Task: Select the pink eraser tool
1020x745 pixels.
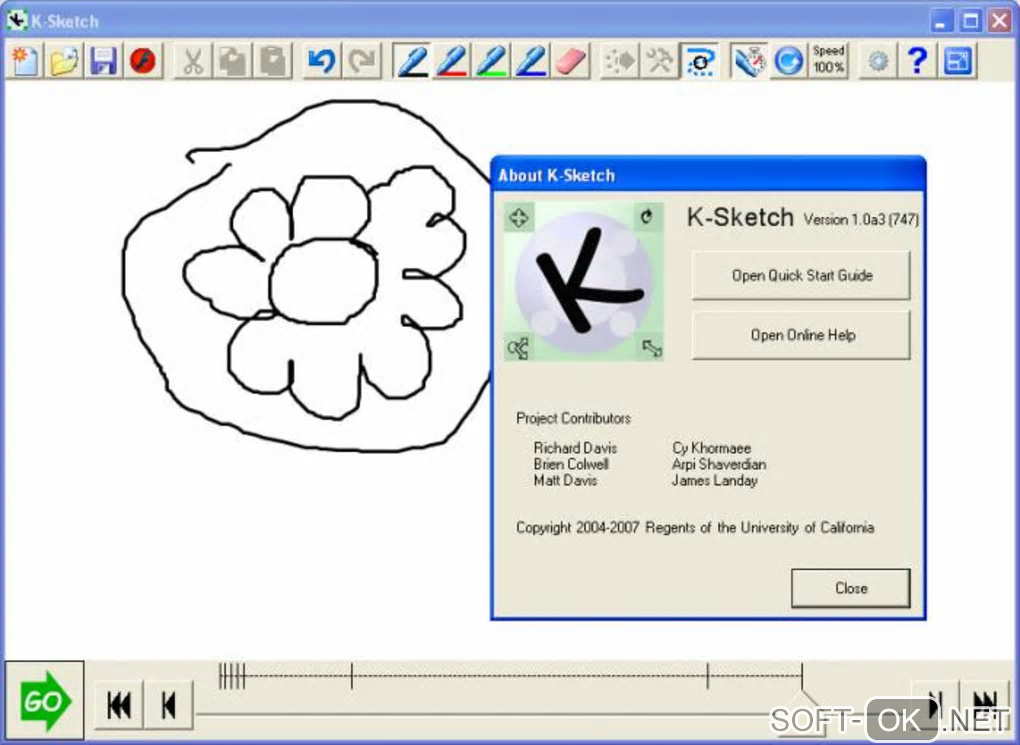Action: click(x=570, y=62)
